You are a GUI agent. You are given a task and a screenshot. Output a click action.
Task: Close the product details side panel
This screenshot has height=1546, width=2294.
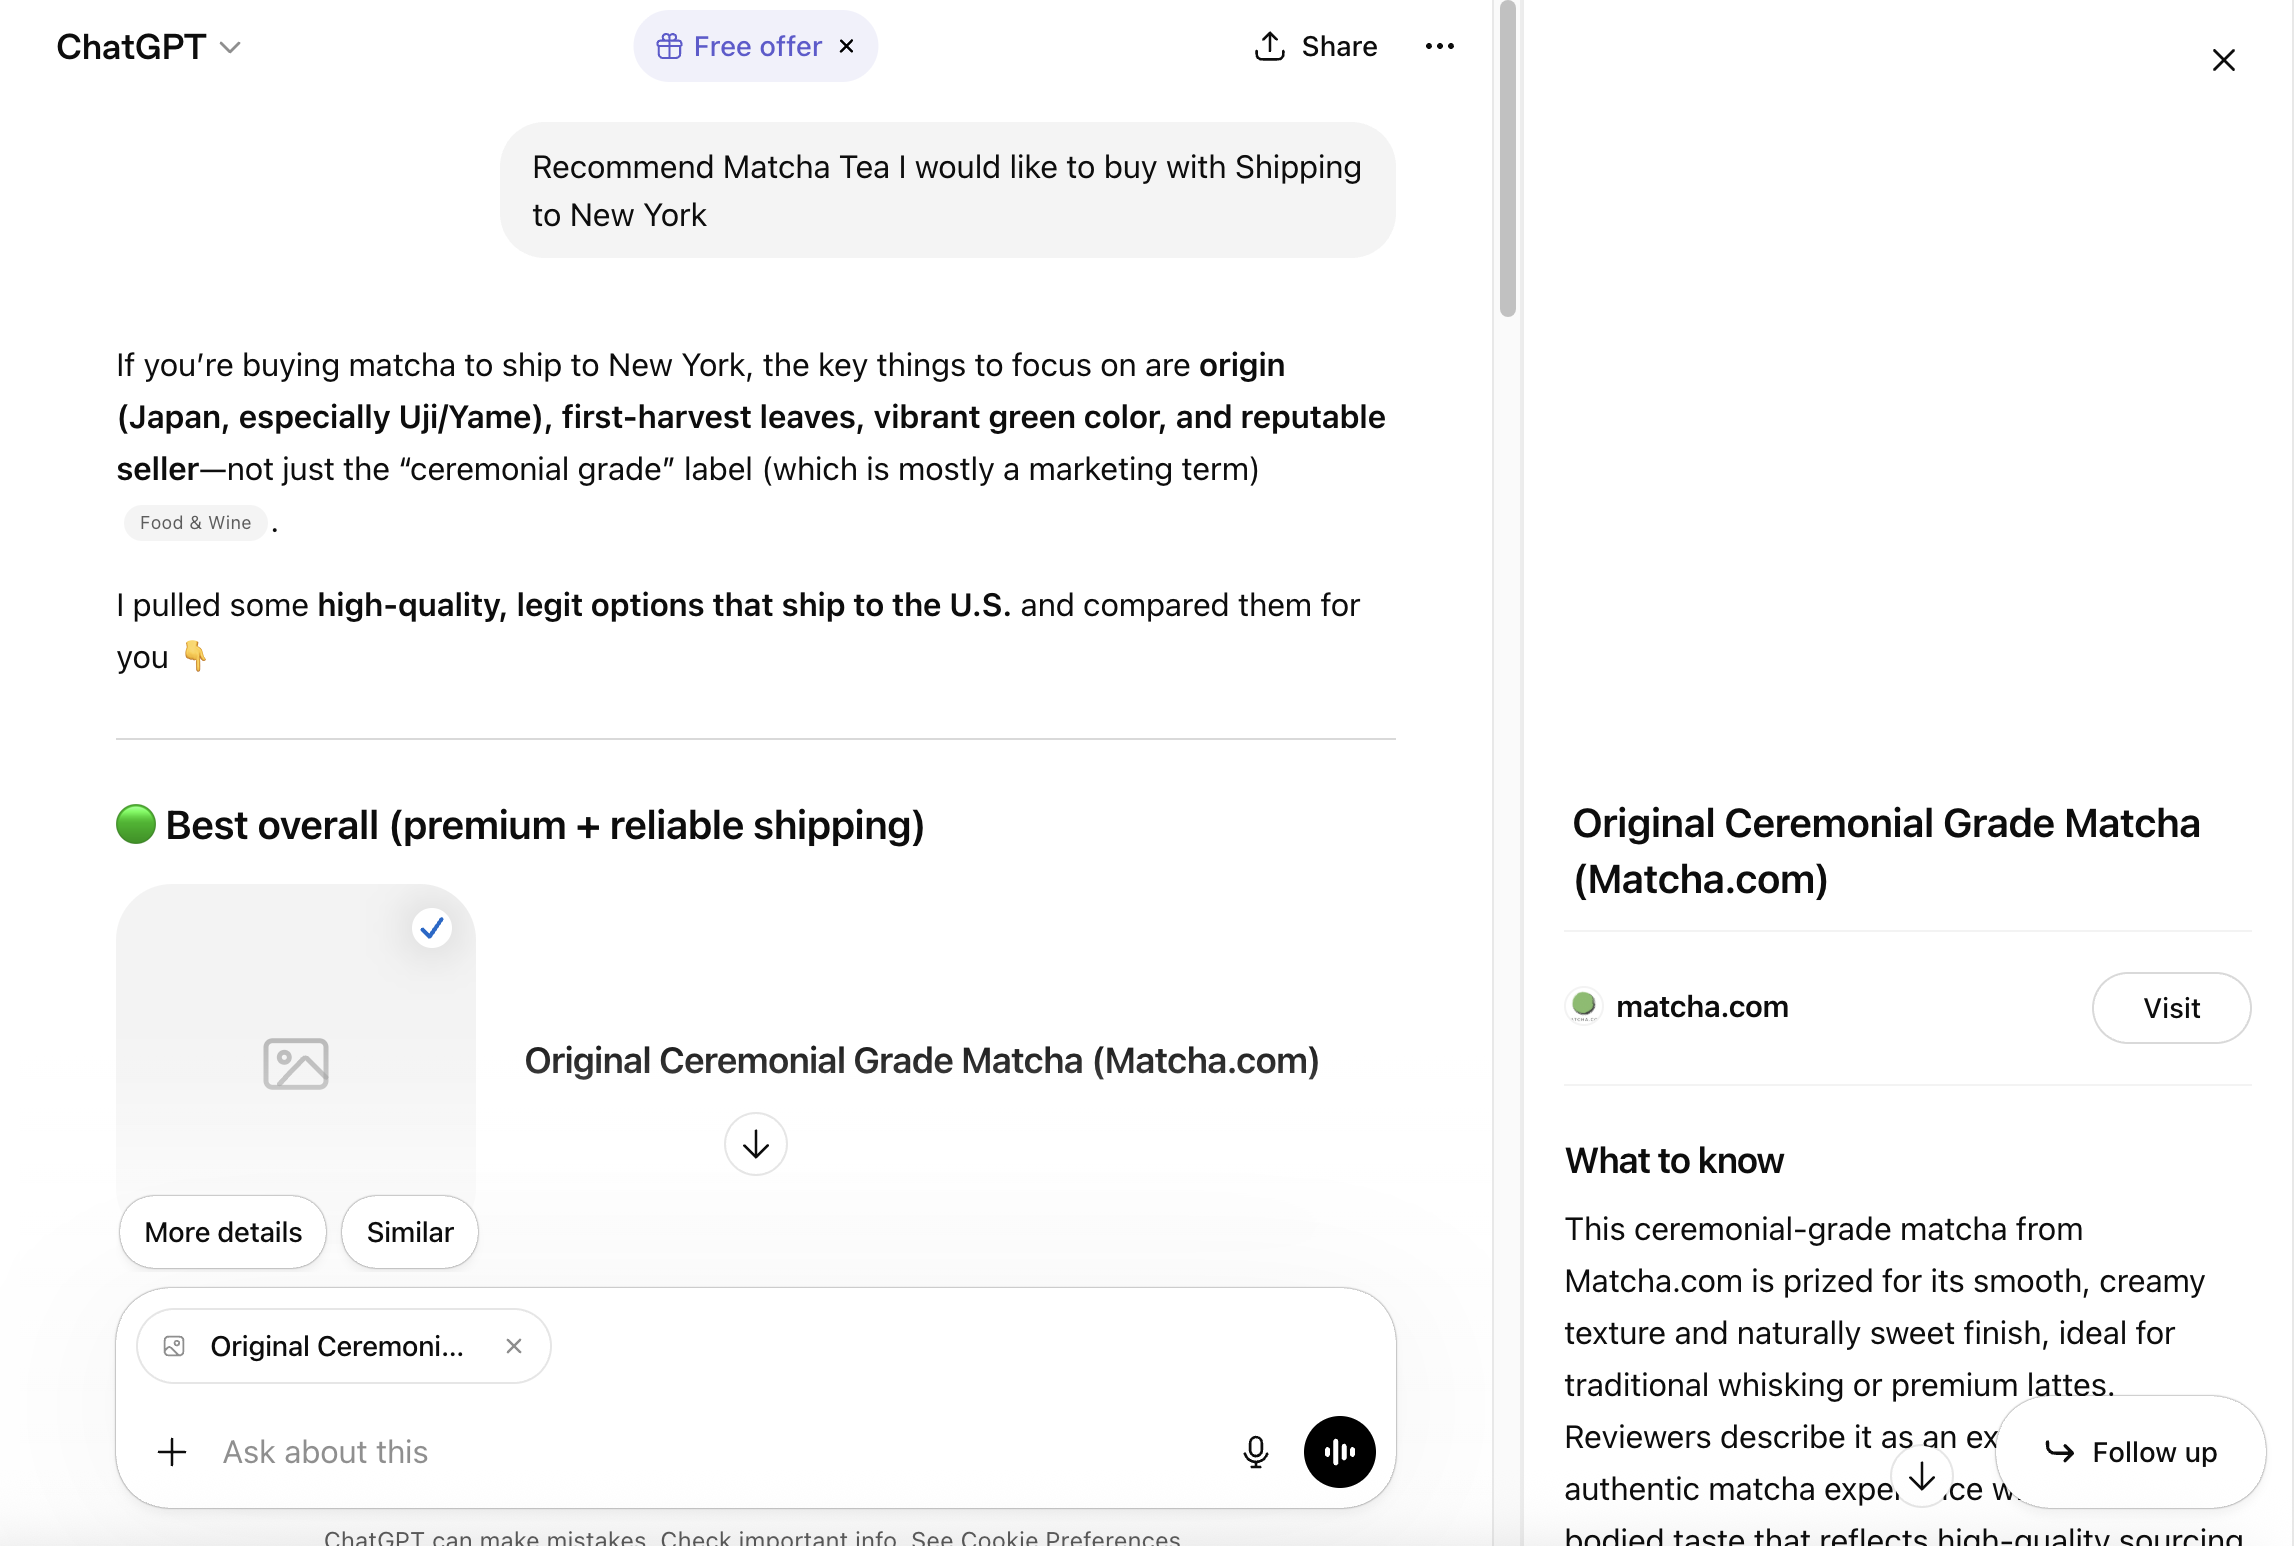(x=2223, y=60)
